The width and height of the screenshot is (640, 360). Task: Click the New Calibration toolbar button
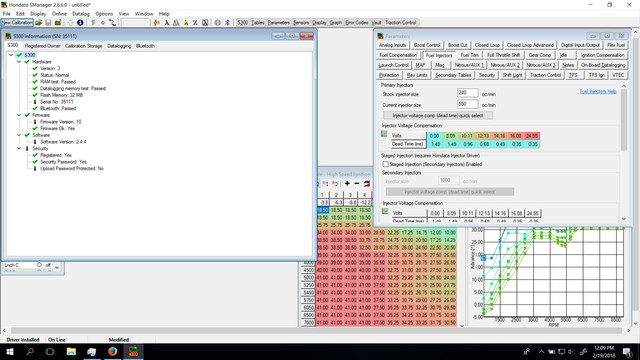(17, 22)
